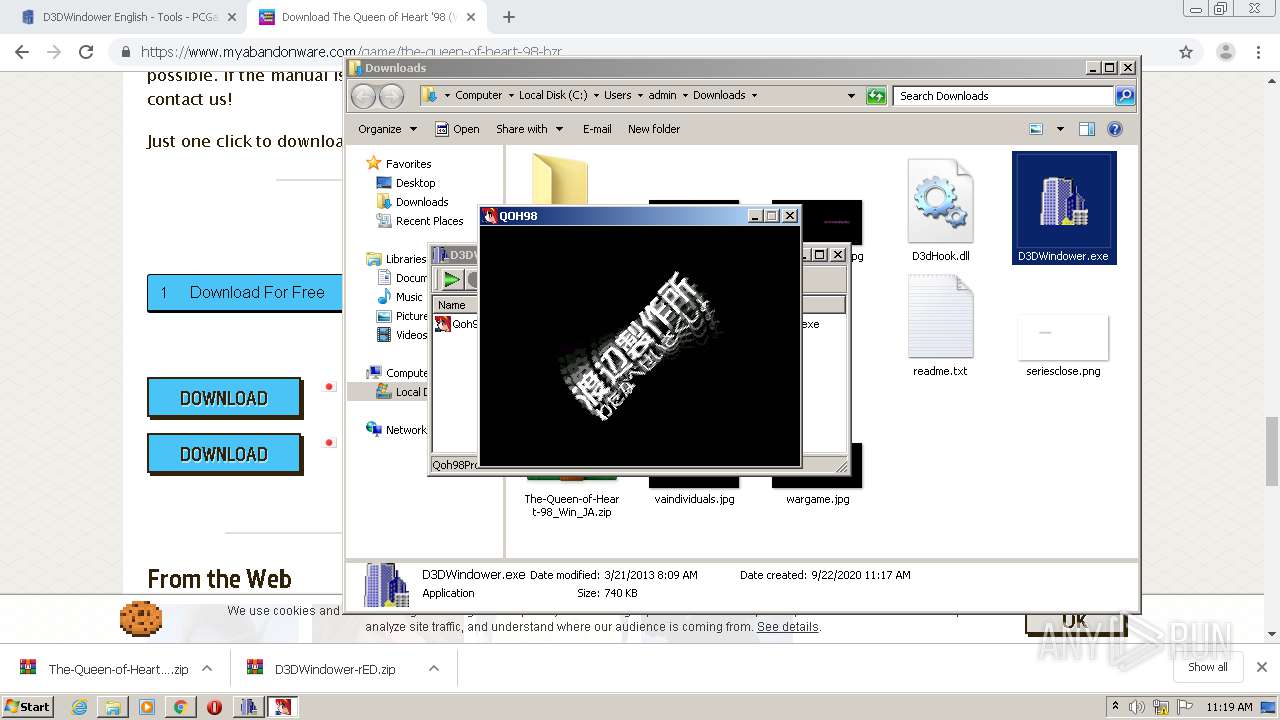Open Internet Explorer from taskbar

(79, 707)
